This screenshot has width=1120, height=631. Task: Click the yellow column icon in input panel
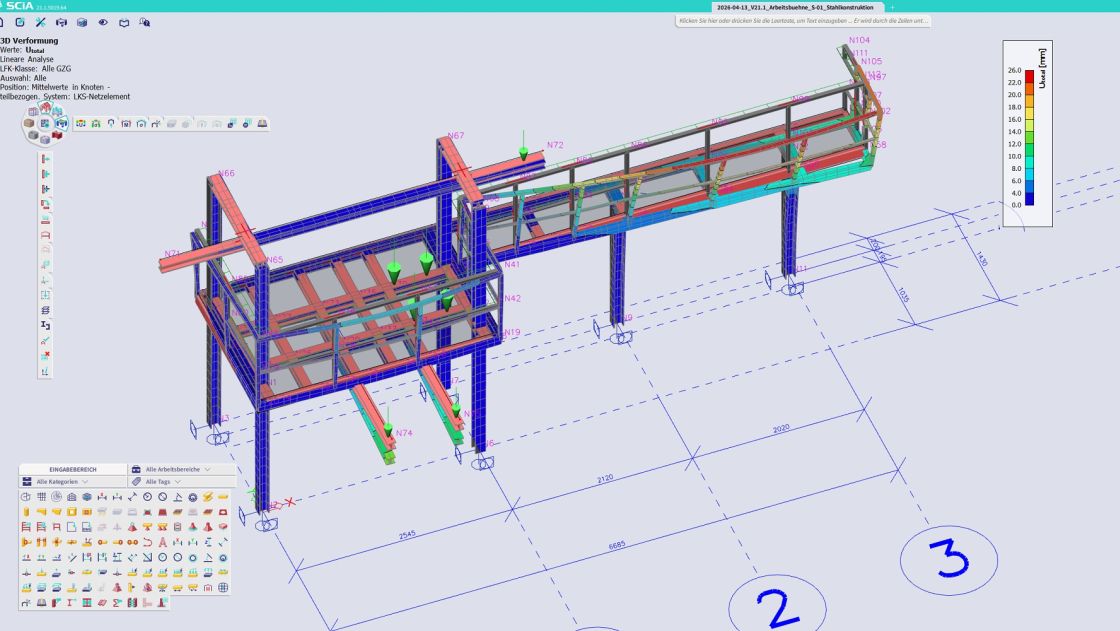[x=26, y=512]
